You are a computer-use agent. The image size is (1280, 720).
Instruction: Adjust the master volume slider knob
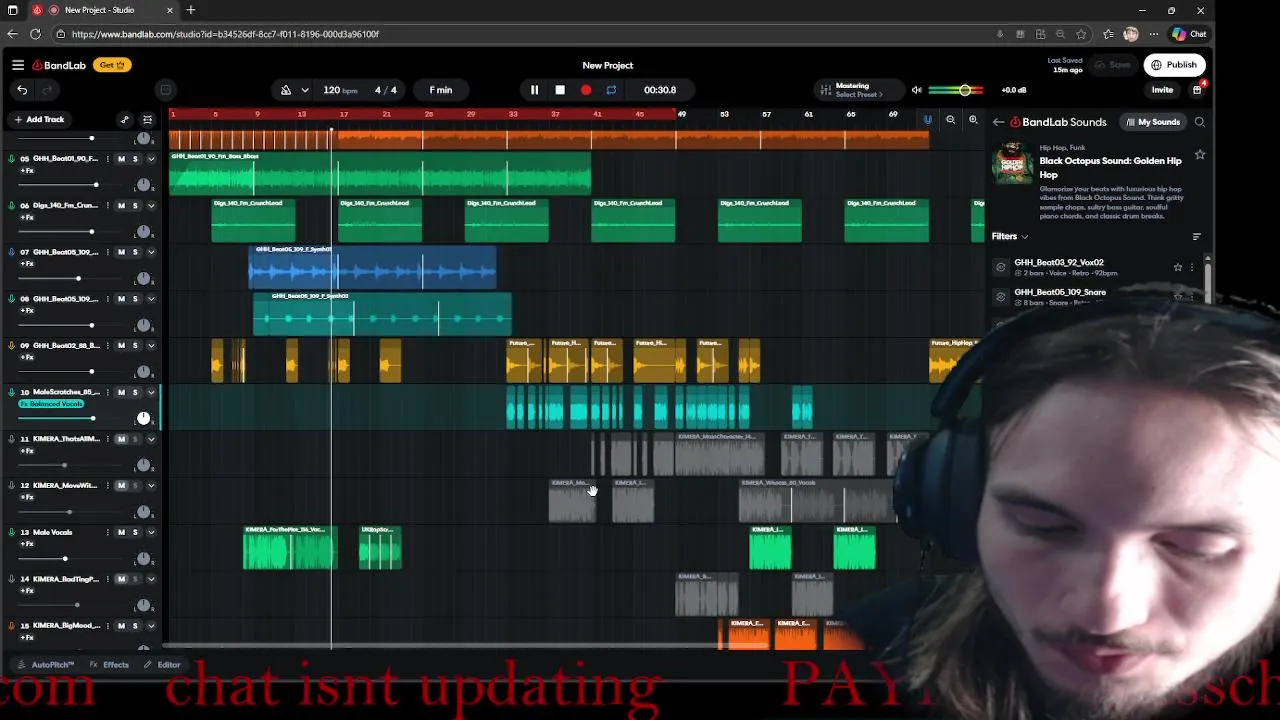965,90
